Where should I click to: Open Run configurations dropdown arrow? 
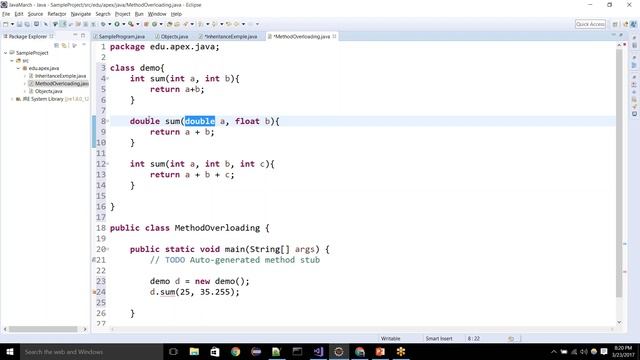tap(123, 24)
